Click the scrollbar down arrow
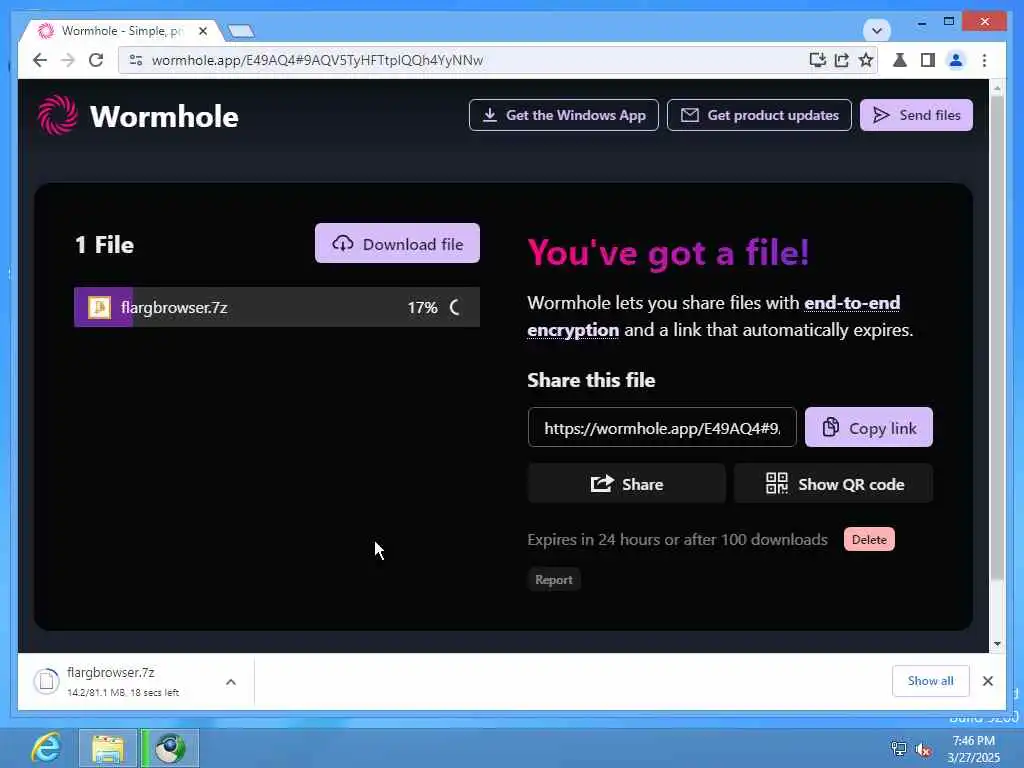The image size is (1024, 768). click(997, 643)
